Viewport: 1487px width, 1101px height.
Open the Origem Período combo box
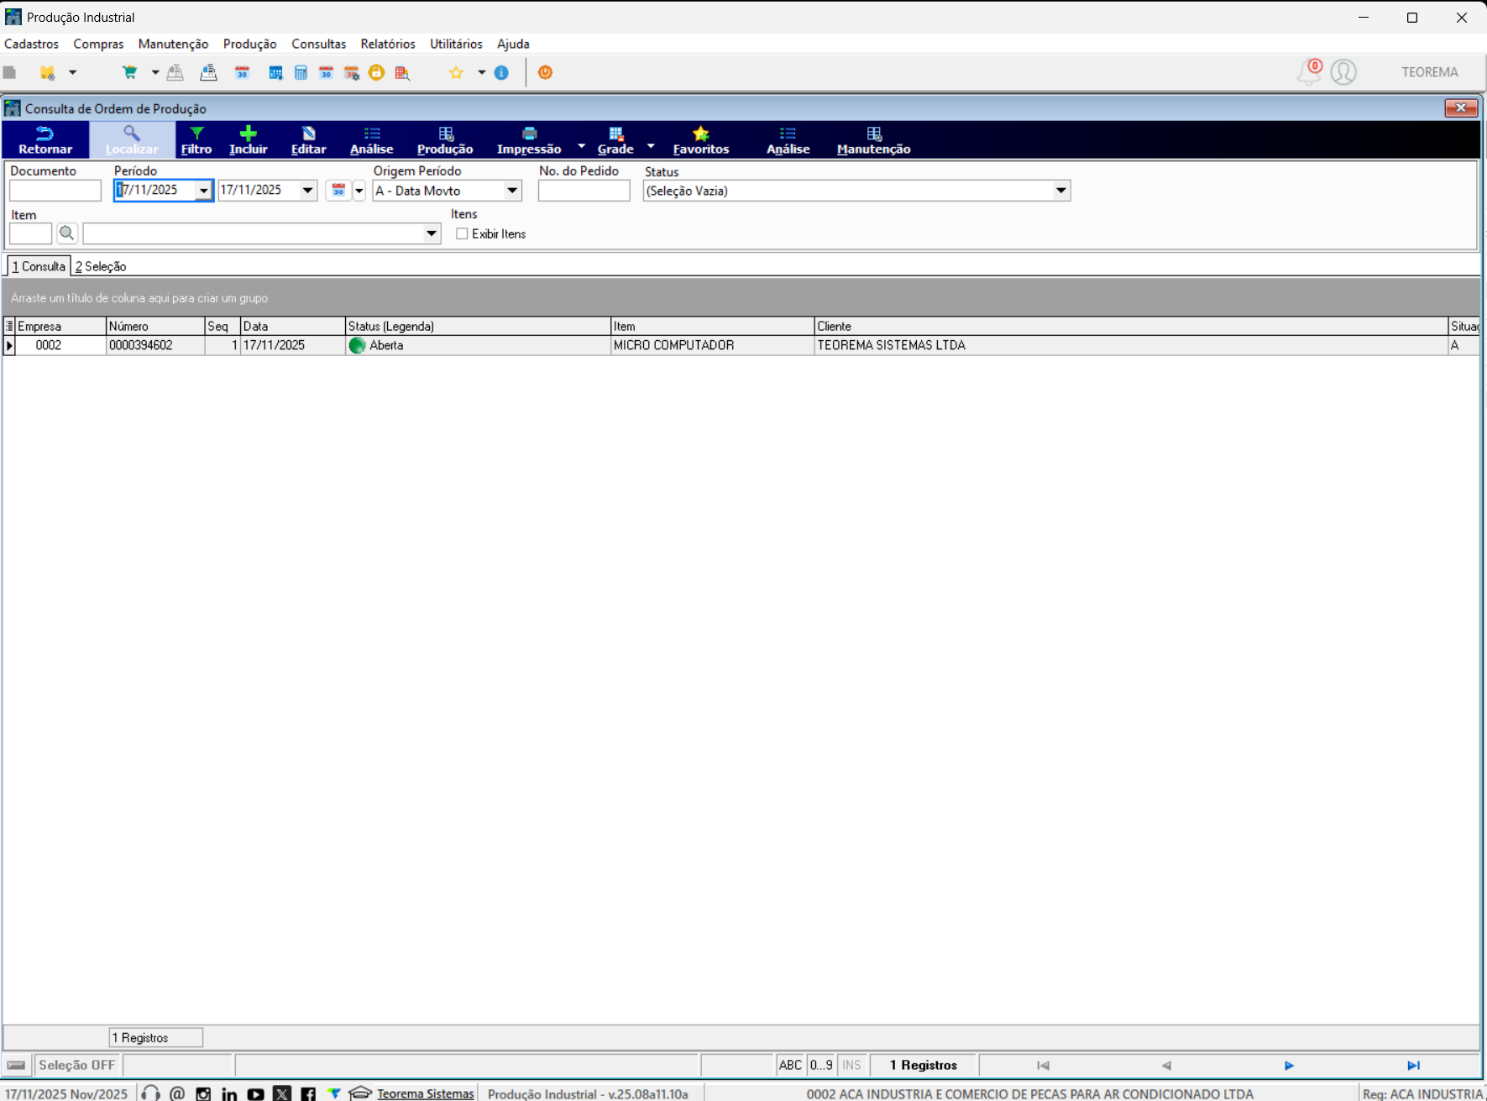(x=447, y=191)
